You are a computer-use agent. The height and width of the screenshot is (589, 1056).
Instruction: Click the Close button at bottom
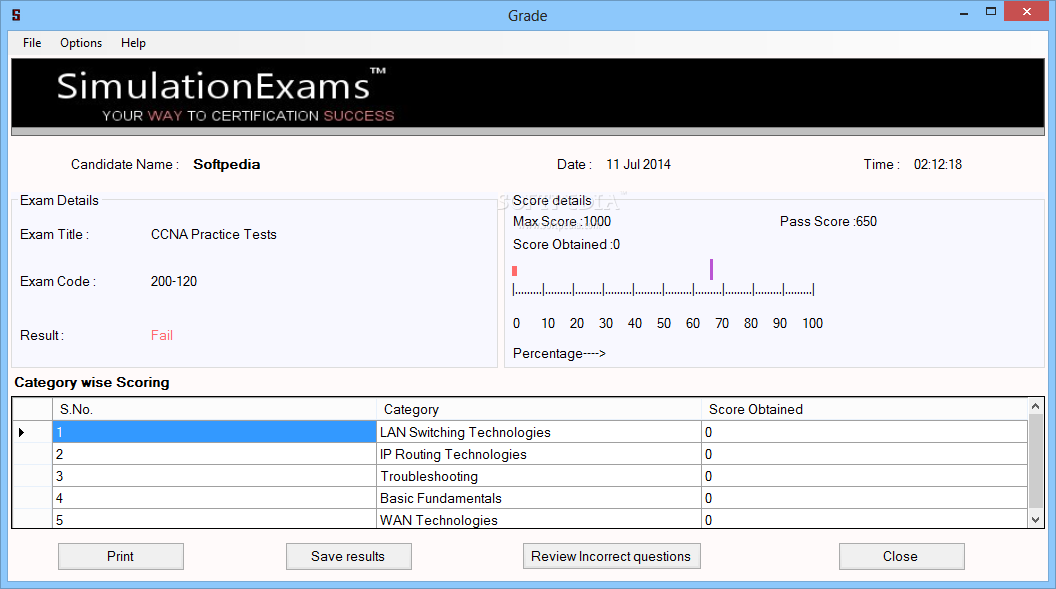click(901, 556)
